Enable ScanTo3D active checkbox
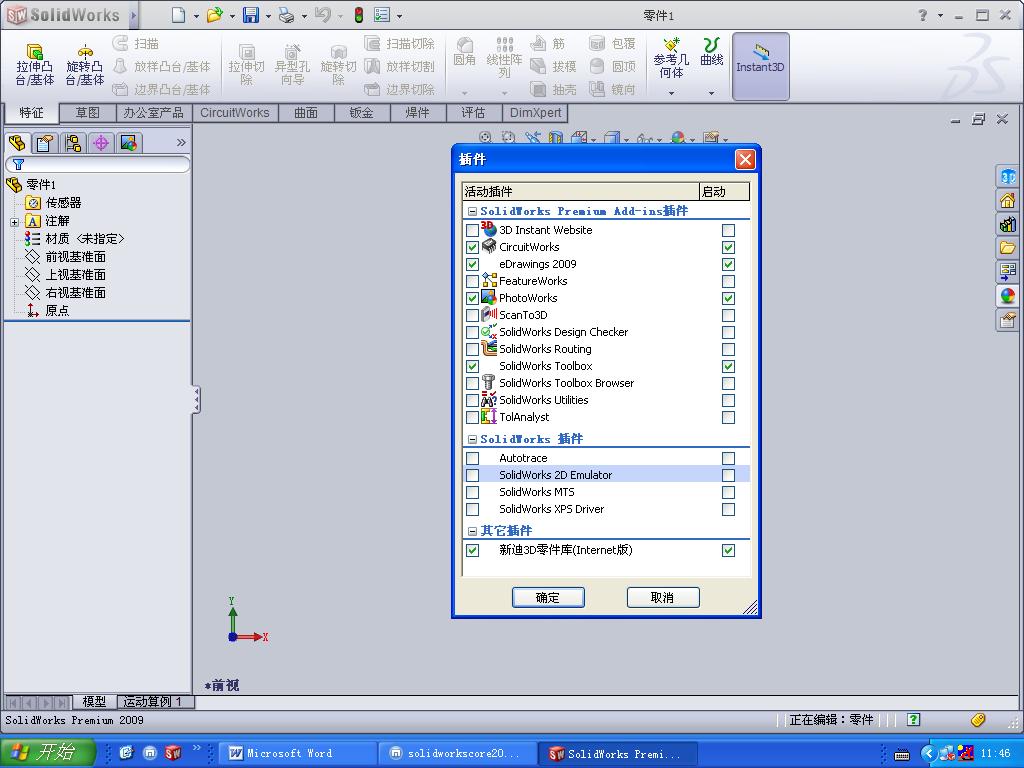Screen dimensions: 1024x768 tap(473, 315)
